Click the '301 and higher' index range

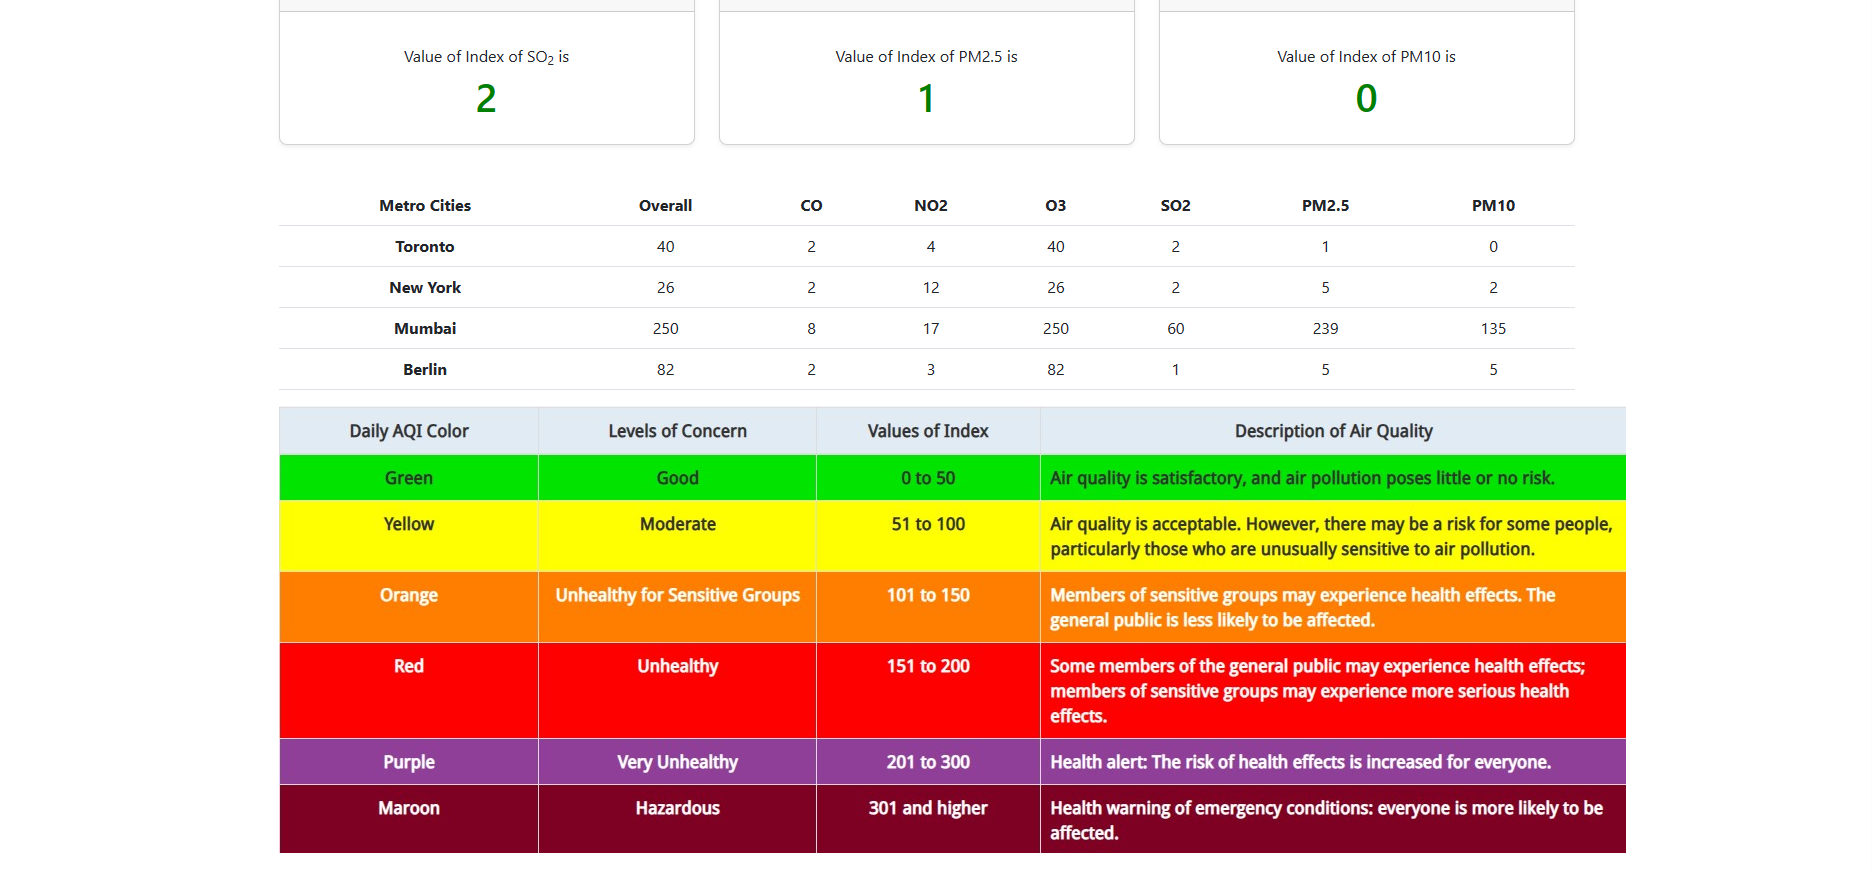(928, 819)
